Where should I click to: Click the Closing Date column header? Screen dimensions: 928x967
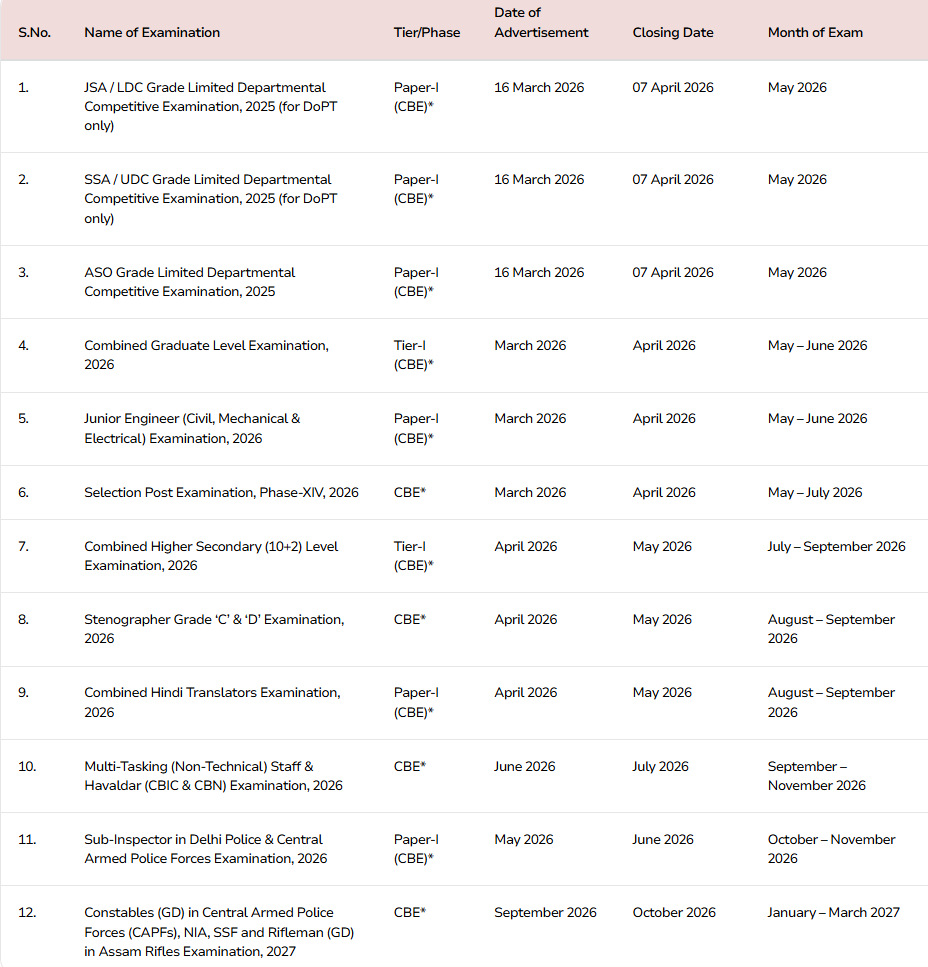(x=673, y=32)
